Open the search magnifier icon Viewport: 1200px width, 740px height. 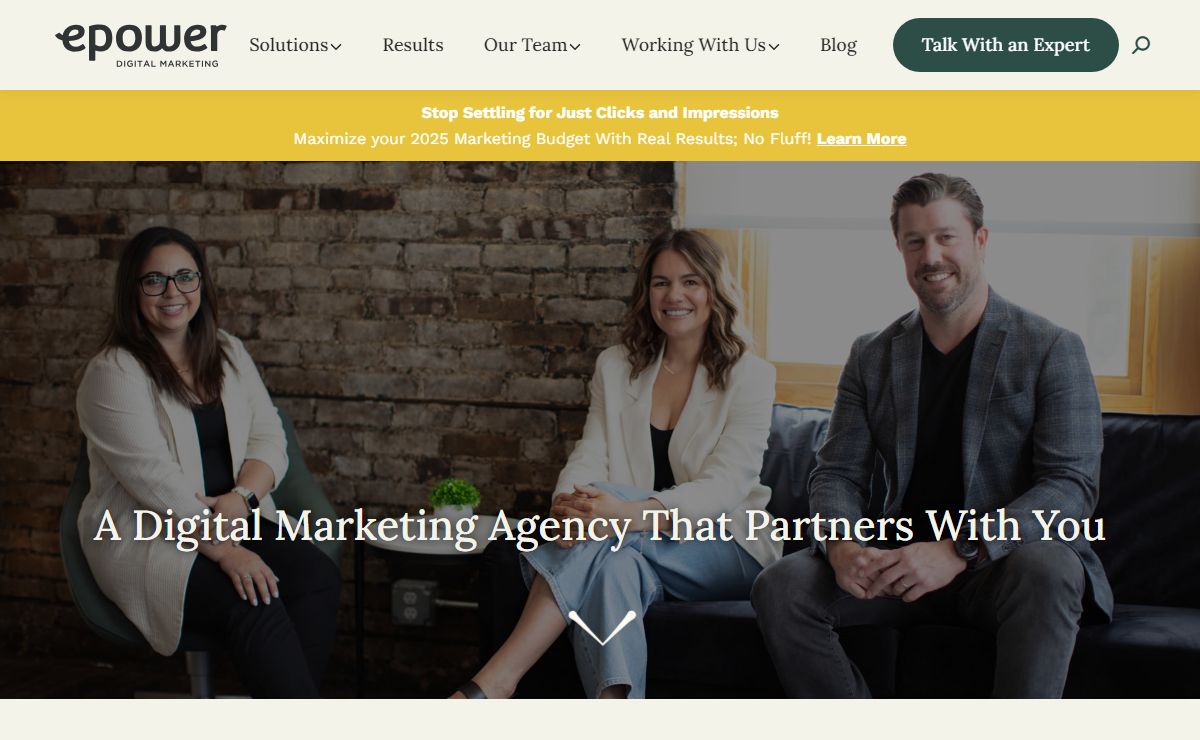click(1141, 45)
